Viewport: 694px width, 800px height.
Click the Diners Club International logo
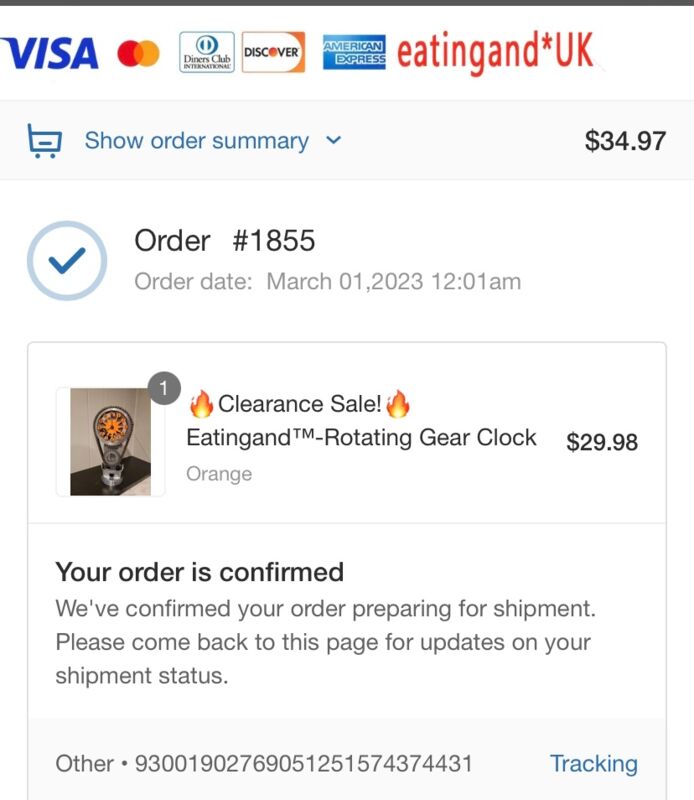pos(207,52)
